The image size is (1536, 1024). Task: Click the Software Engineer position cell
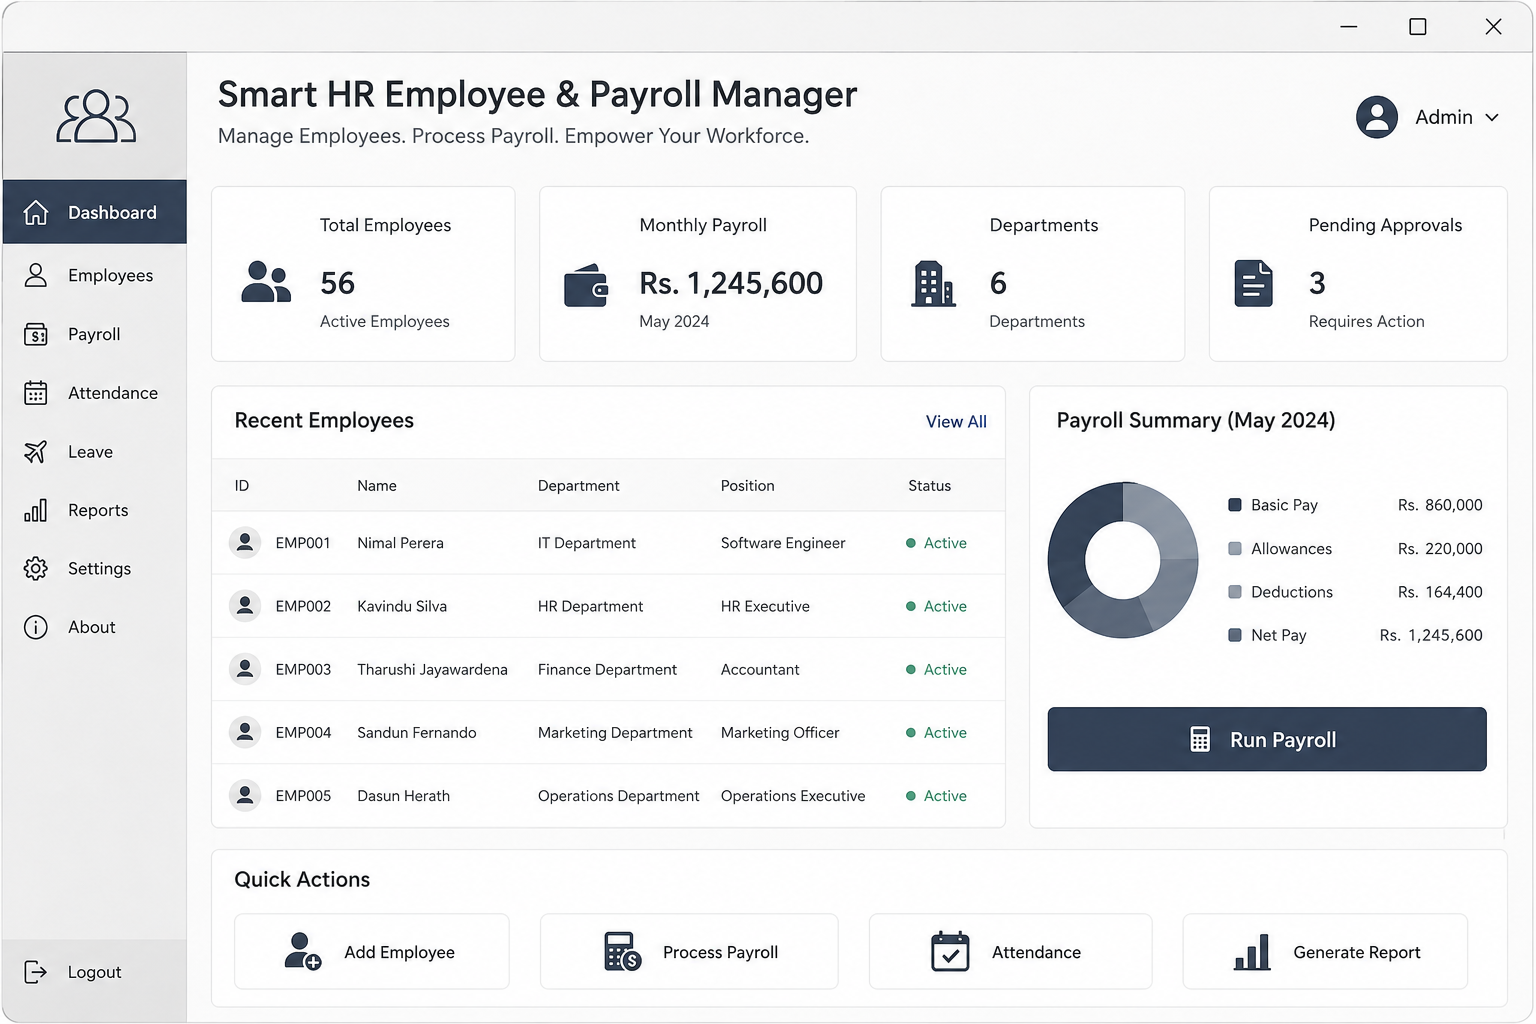pyautogui.click(x=783, y=543)
